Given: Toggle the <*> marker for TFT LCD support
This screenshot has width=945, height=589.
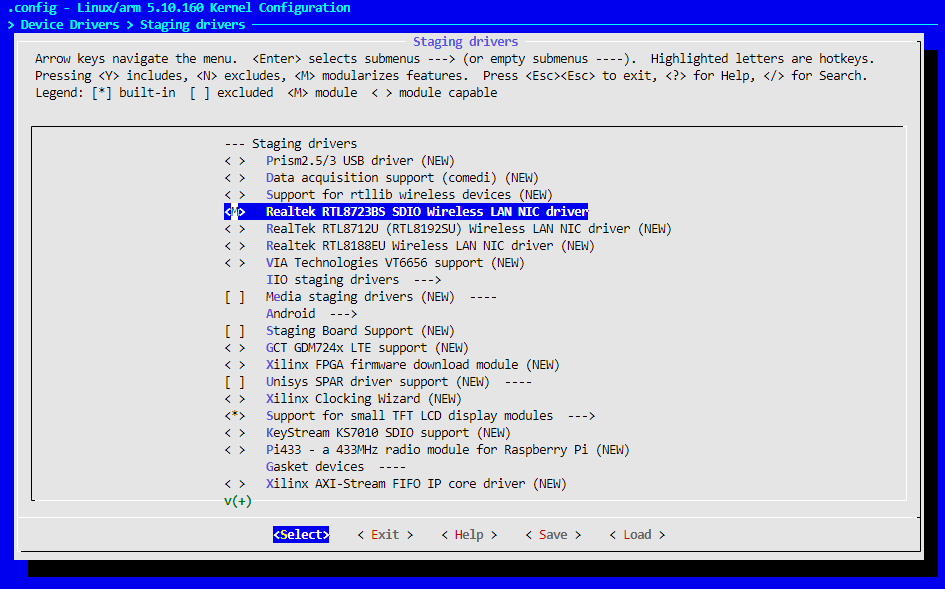Looking at the screenshot, I should coord(235,415).
